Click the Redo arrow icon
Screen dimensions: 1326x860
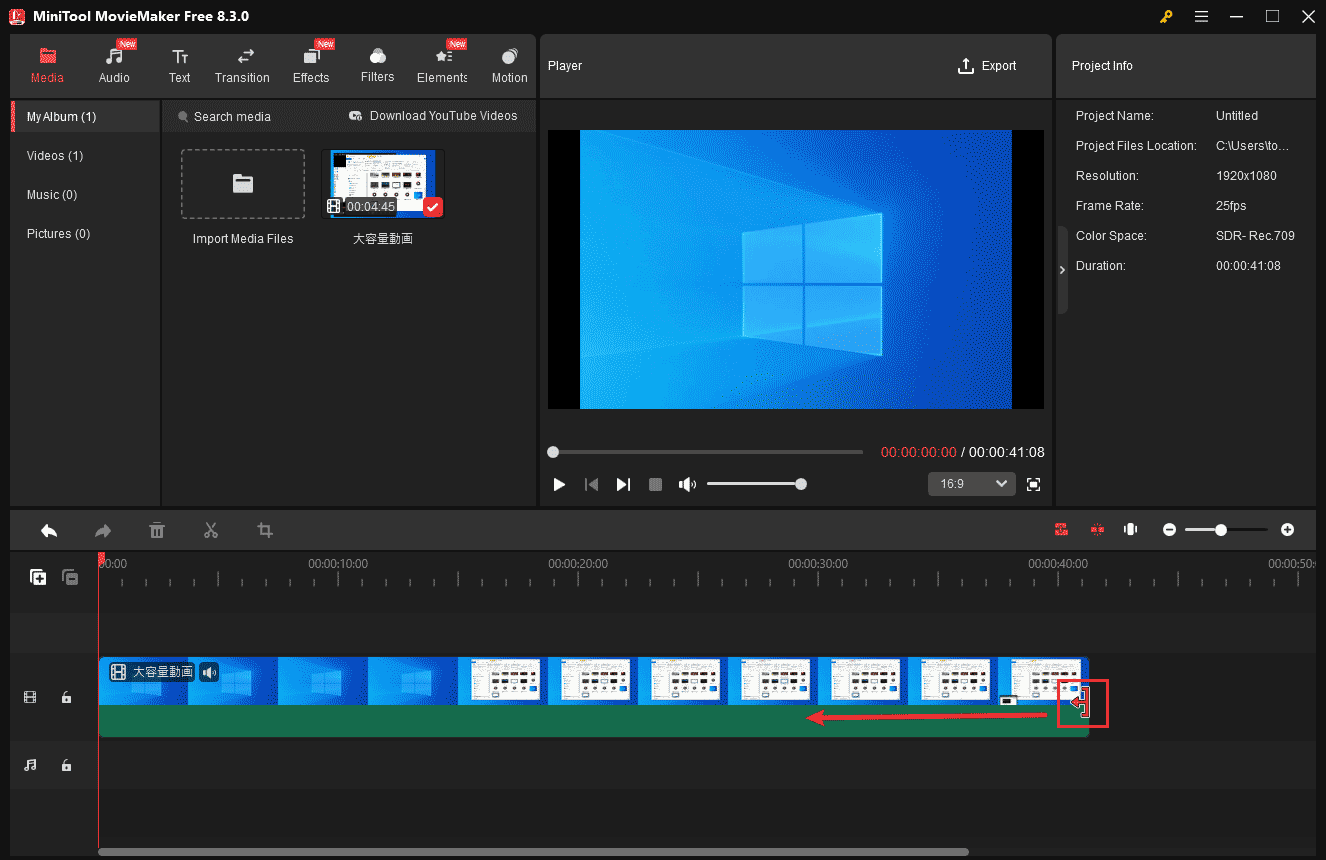point(103,530)
